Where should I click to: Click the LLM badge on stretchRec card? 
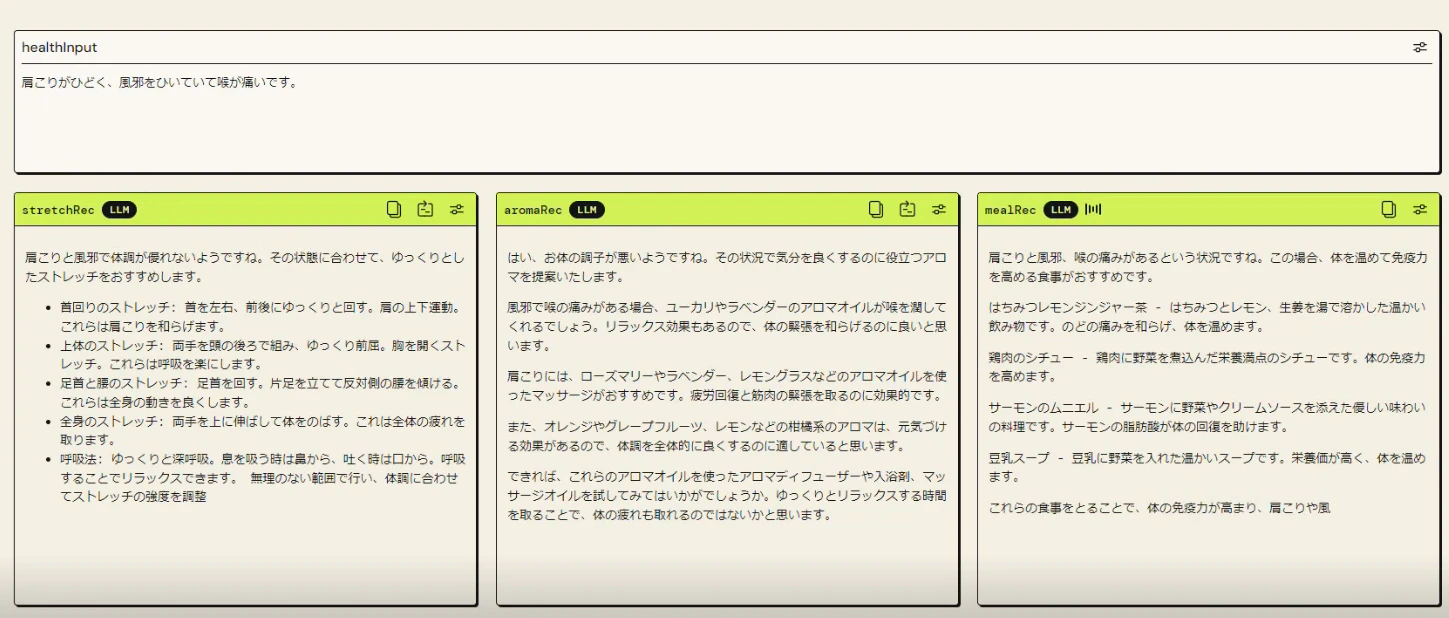click(x=119, y=210)
